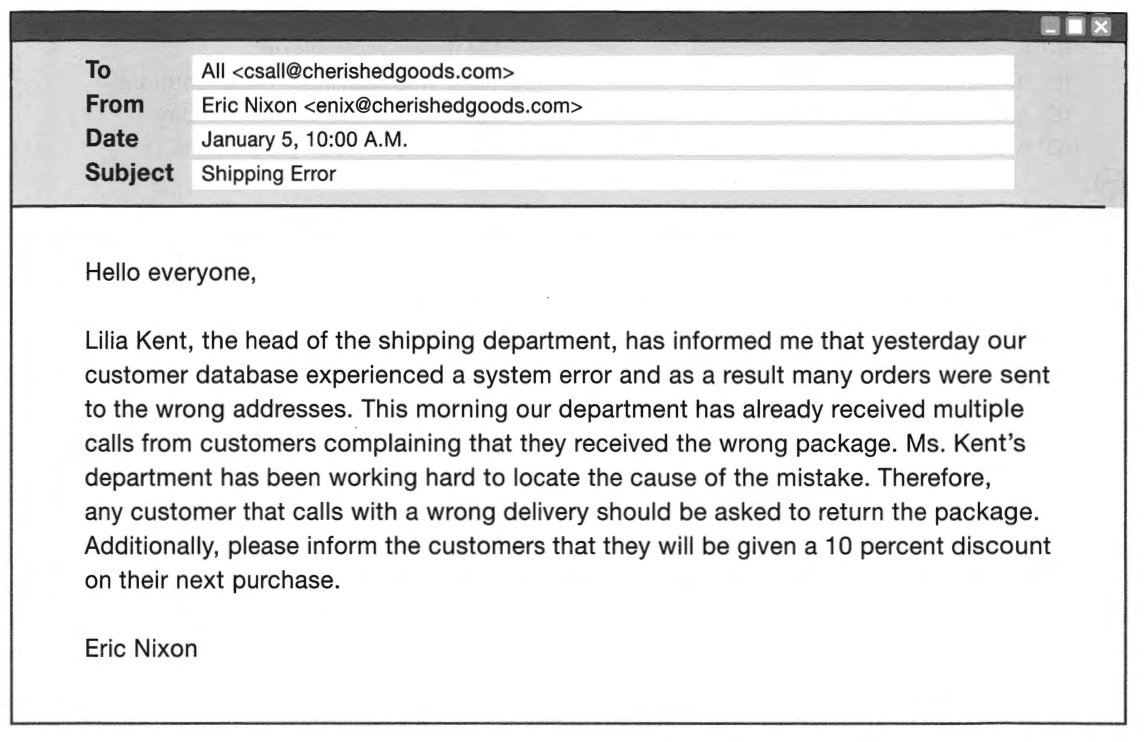Select the Date field showing January 5
The width and height of the screenshot is (1144, 742).
tap(603, 139)
